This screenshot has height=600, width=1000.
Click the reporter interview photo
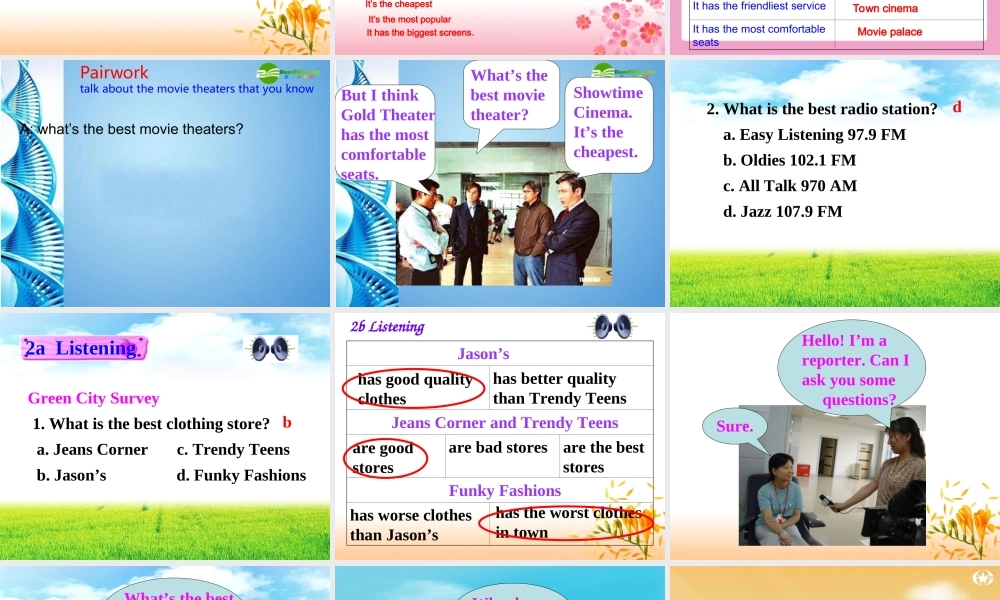tap(832, 475)
